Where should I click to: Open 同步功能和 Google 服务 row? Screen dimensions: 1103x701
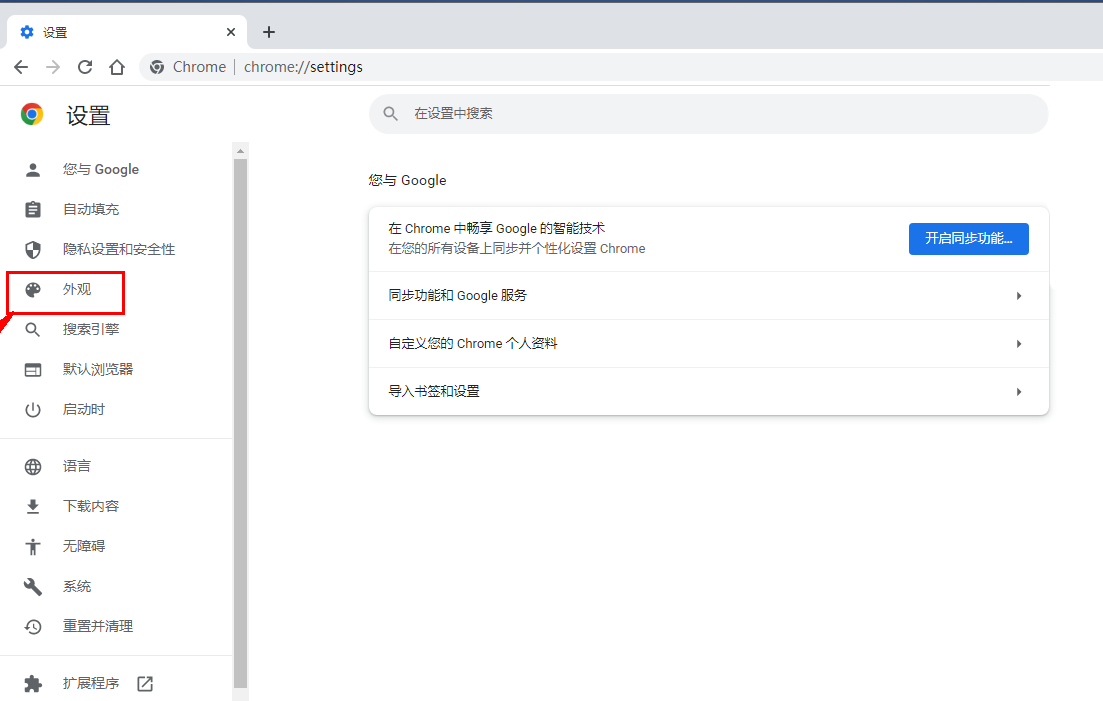[708, 296]
